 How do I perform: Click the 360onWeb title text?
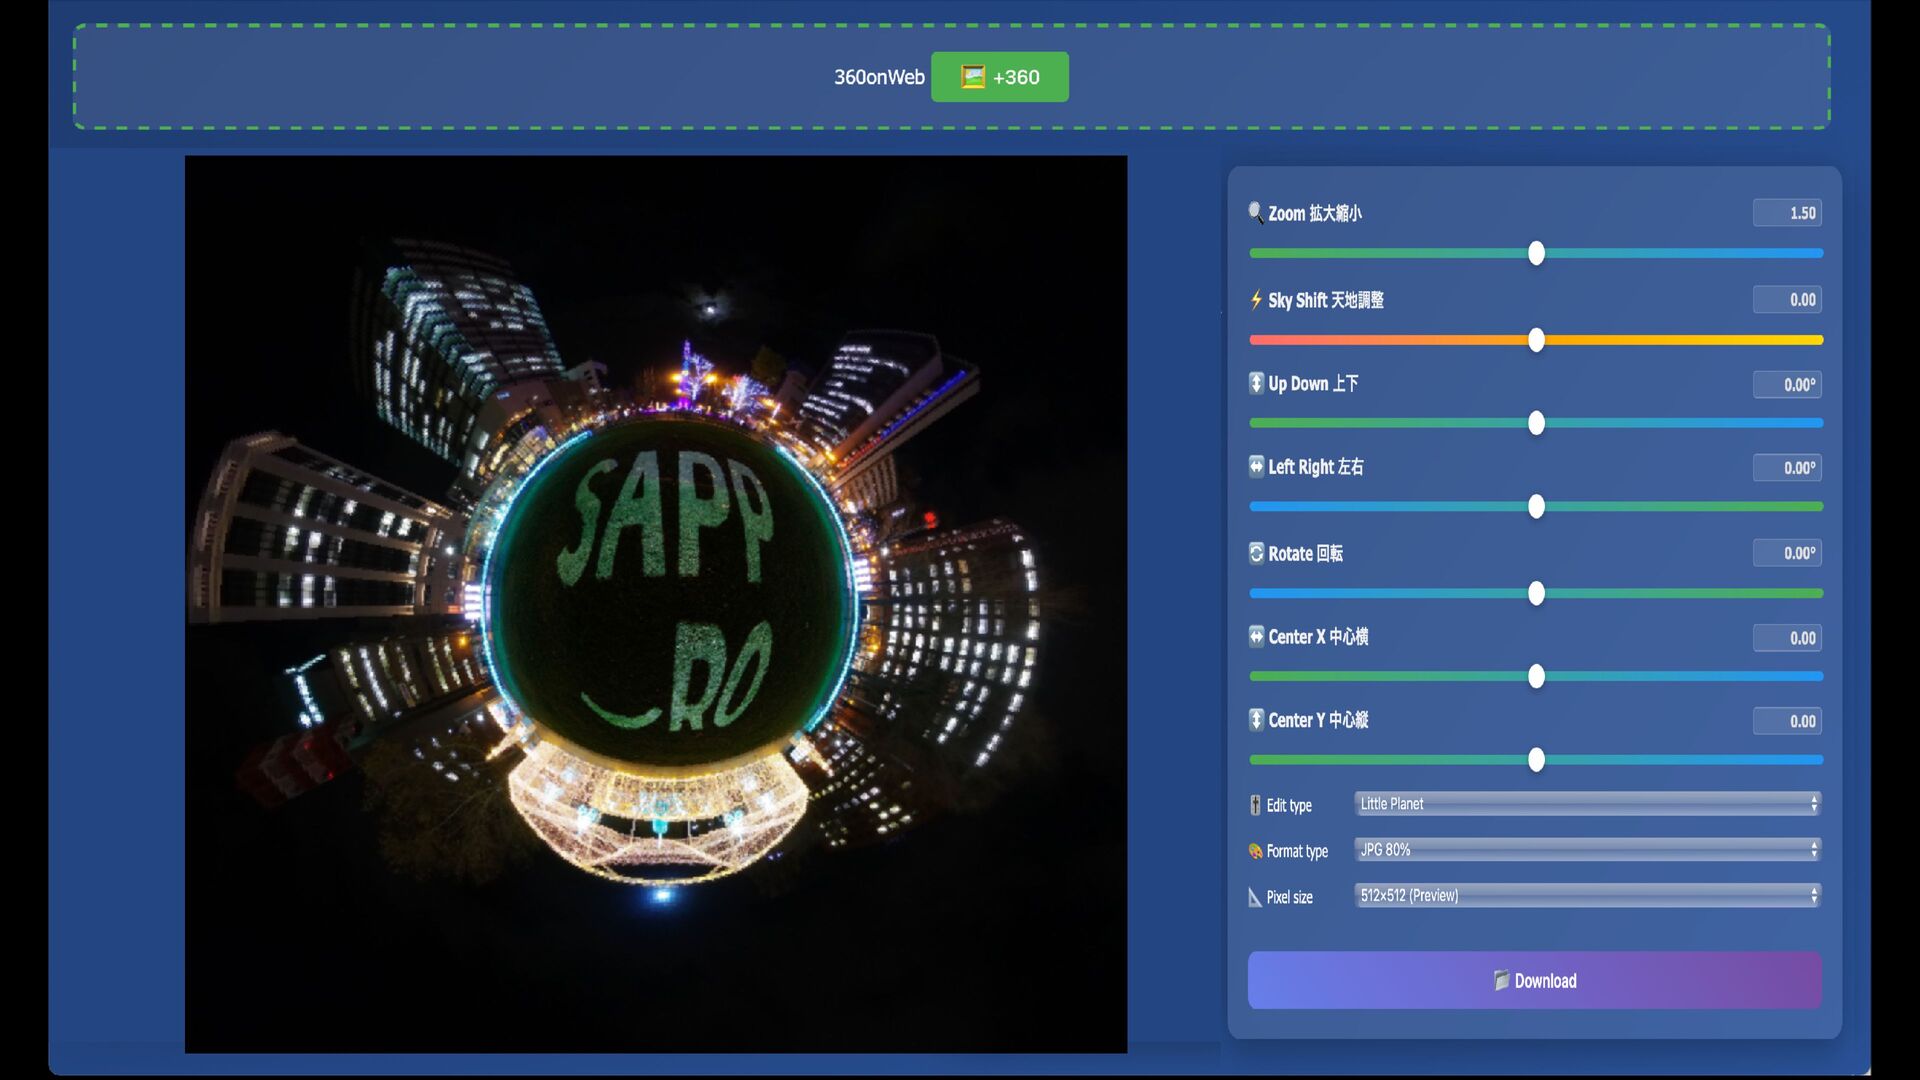click(879, 77)
